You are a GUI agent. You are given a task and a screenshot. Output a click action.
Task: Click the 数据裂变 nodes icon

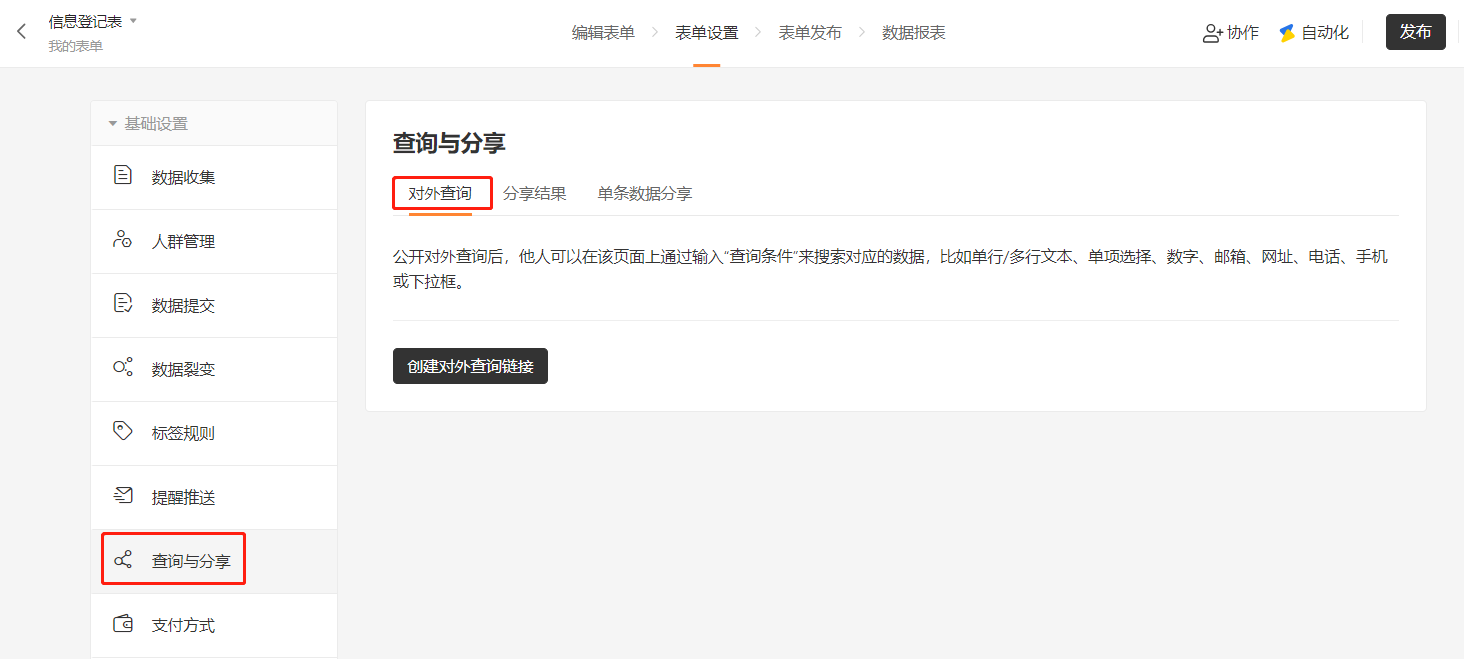(x=123, y=368)
